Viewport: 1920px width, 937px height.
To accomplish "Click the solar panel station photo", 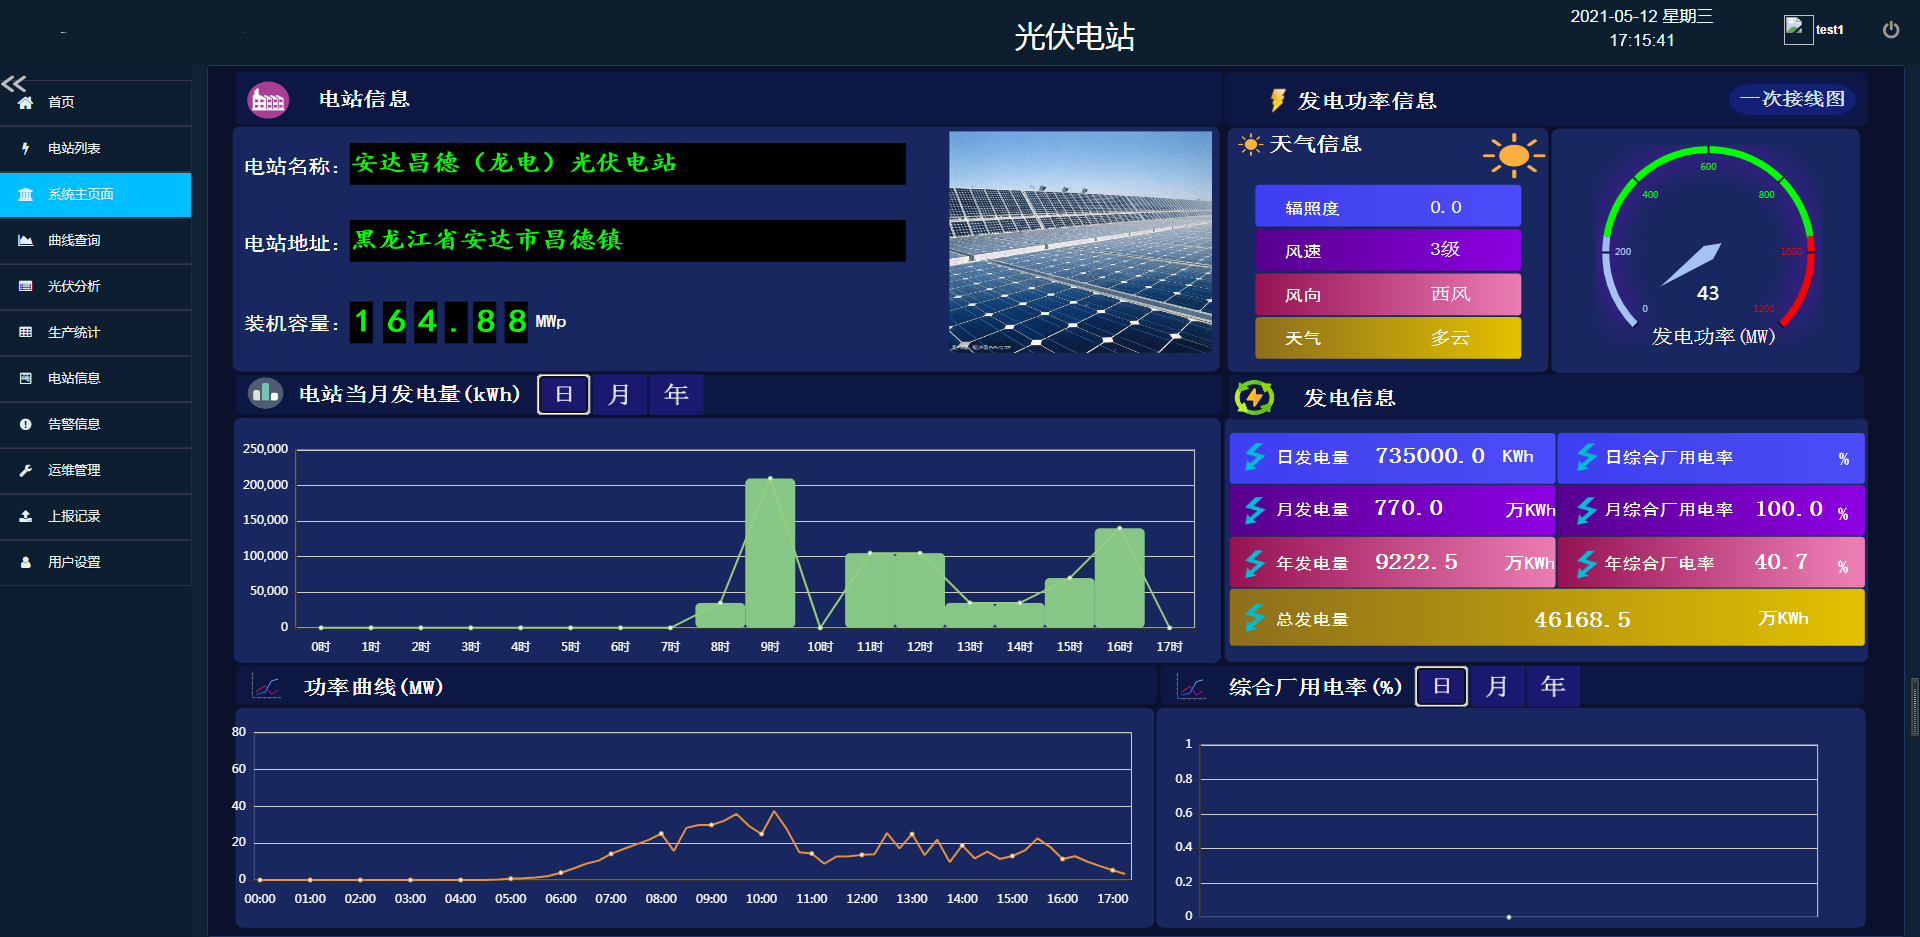I will click(x=1080, y=242).
